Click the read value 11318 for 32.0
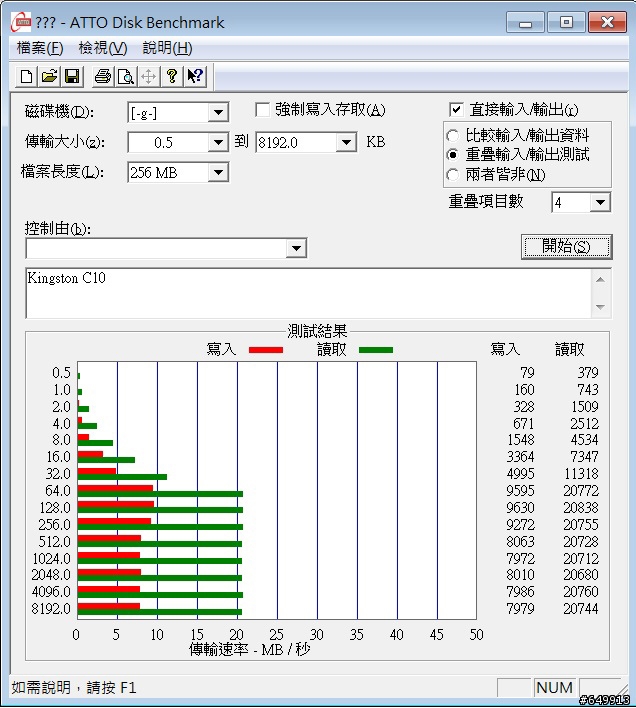 (x=581, y=474)
